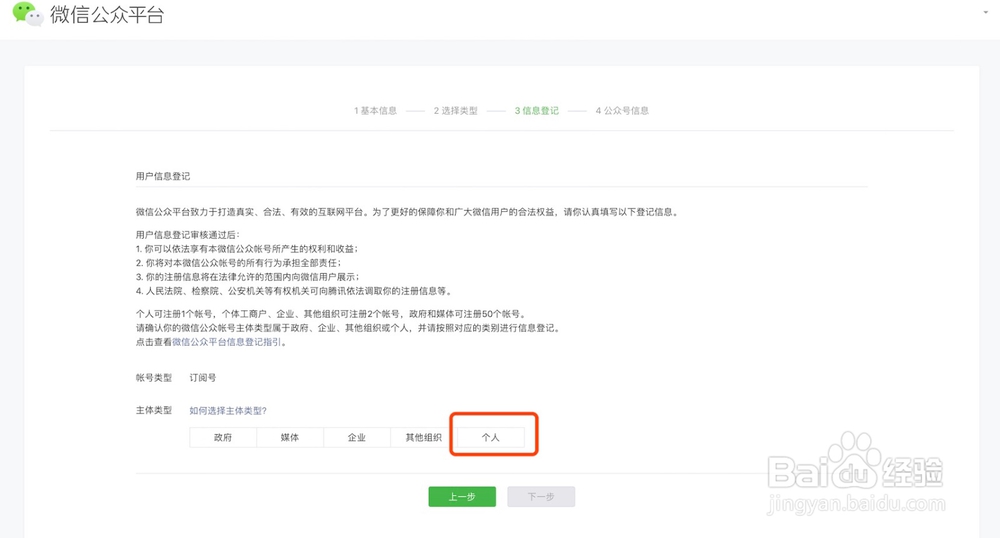Select the 个人 entity type
This screenshot has width=1000, height=538.
491,437
